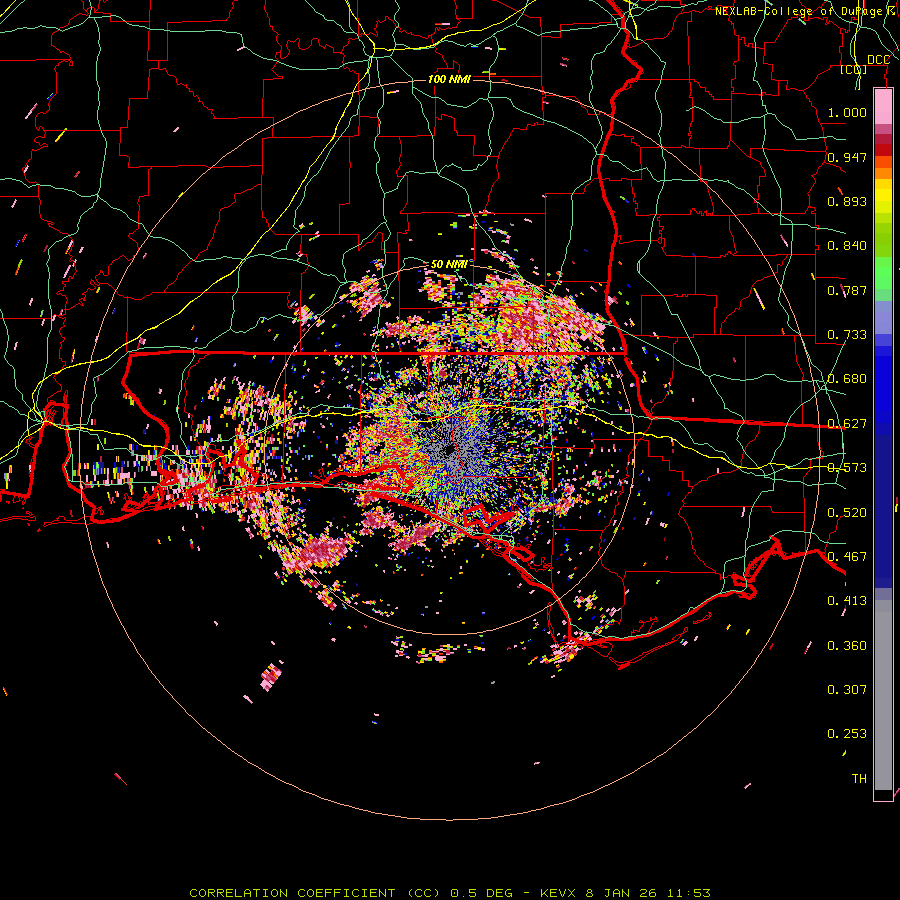Click the 0.787 scale value
900x900 pixels.
[x=847, y=290]
